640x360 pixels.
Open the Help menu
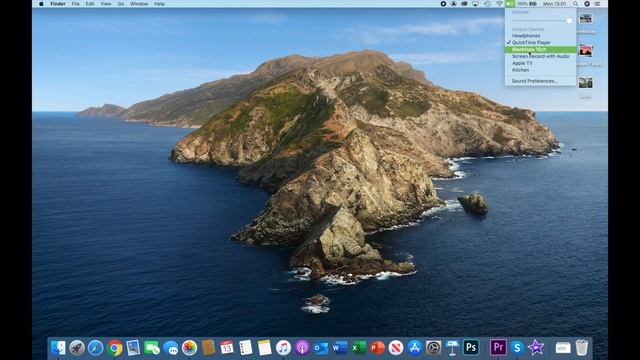tap(159, 4)
